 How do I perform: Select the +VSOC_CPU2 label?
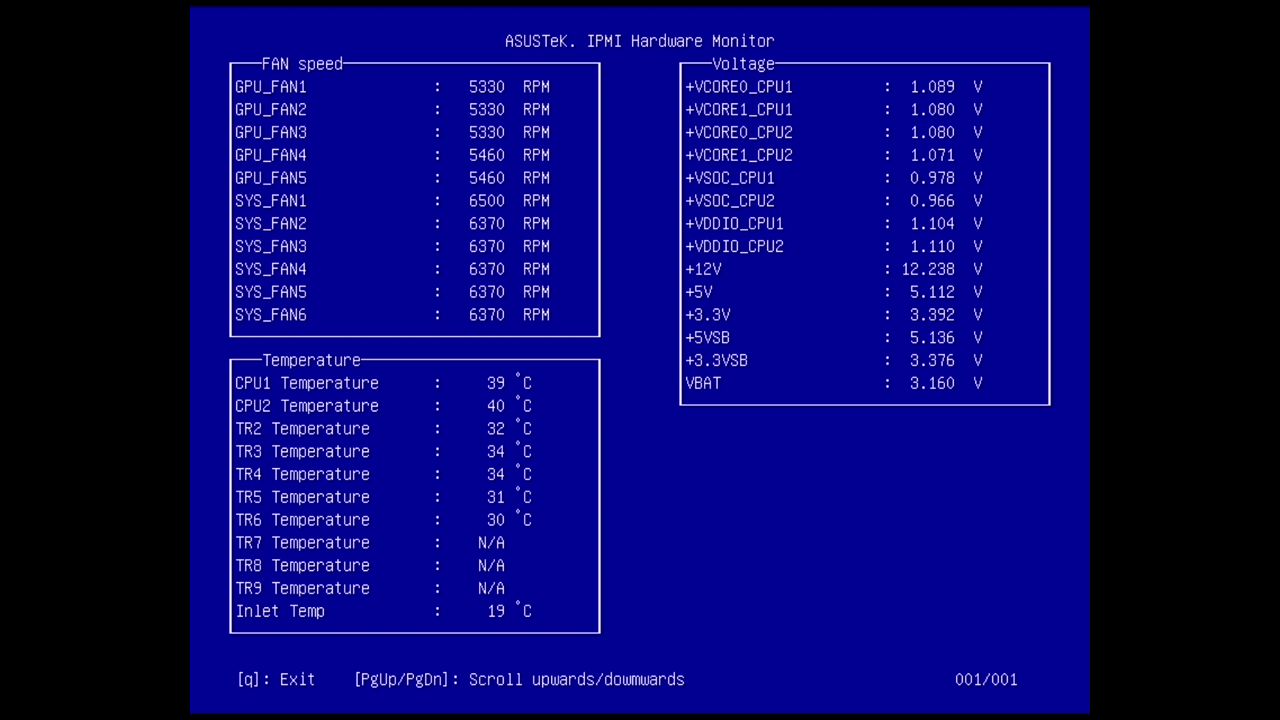tap(730, 201)
